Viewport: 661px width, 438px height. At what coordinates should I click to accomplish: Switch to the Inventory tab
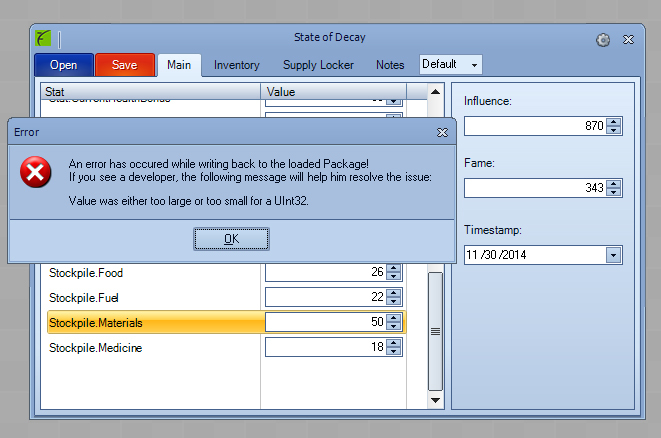[x=236, y=65]
